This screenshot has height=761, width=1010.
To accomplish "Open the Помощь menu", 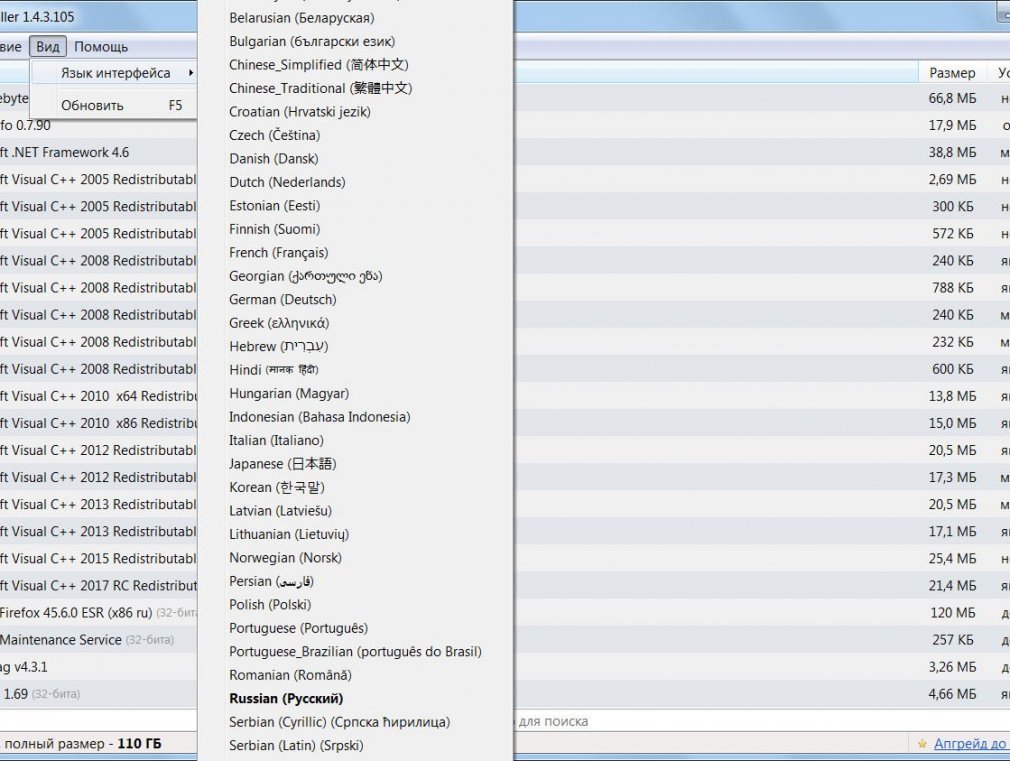I will pos(101,46).
